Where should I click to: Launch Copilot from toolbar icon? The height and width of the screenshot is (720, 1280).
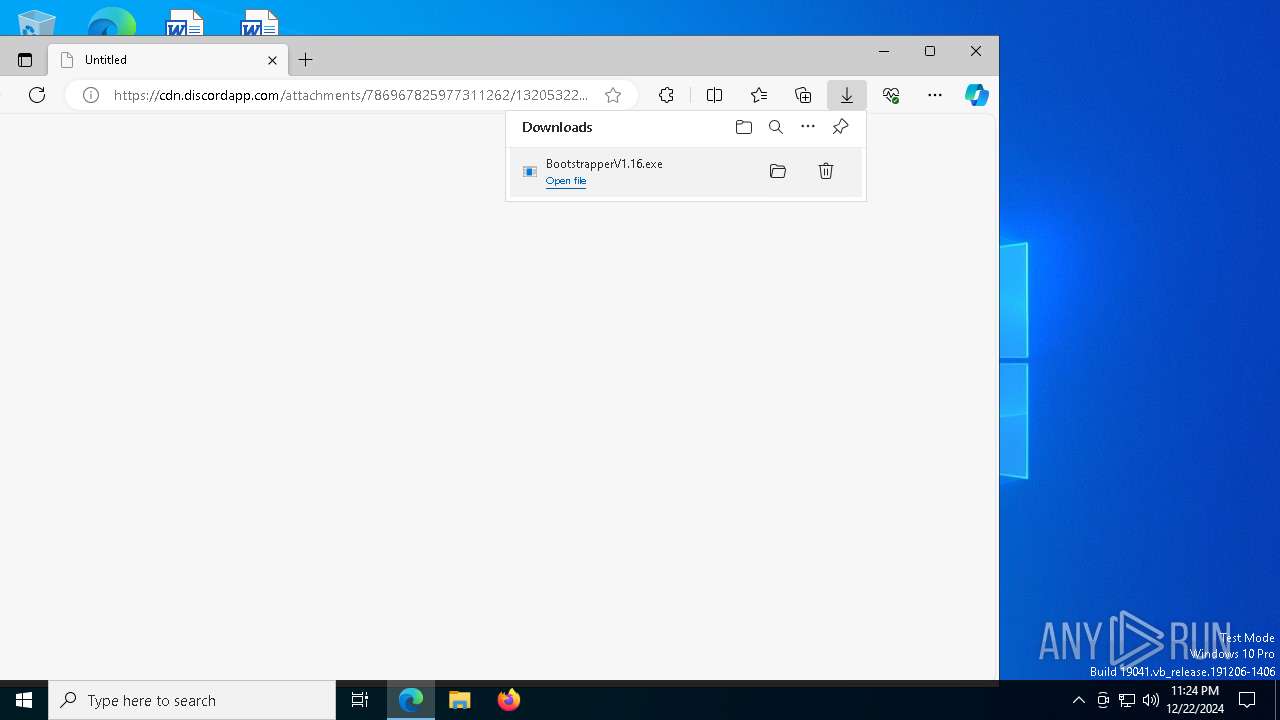click(x=977, y=95)
